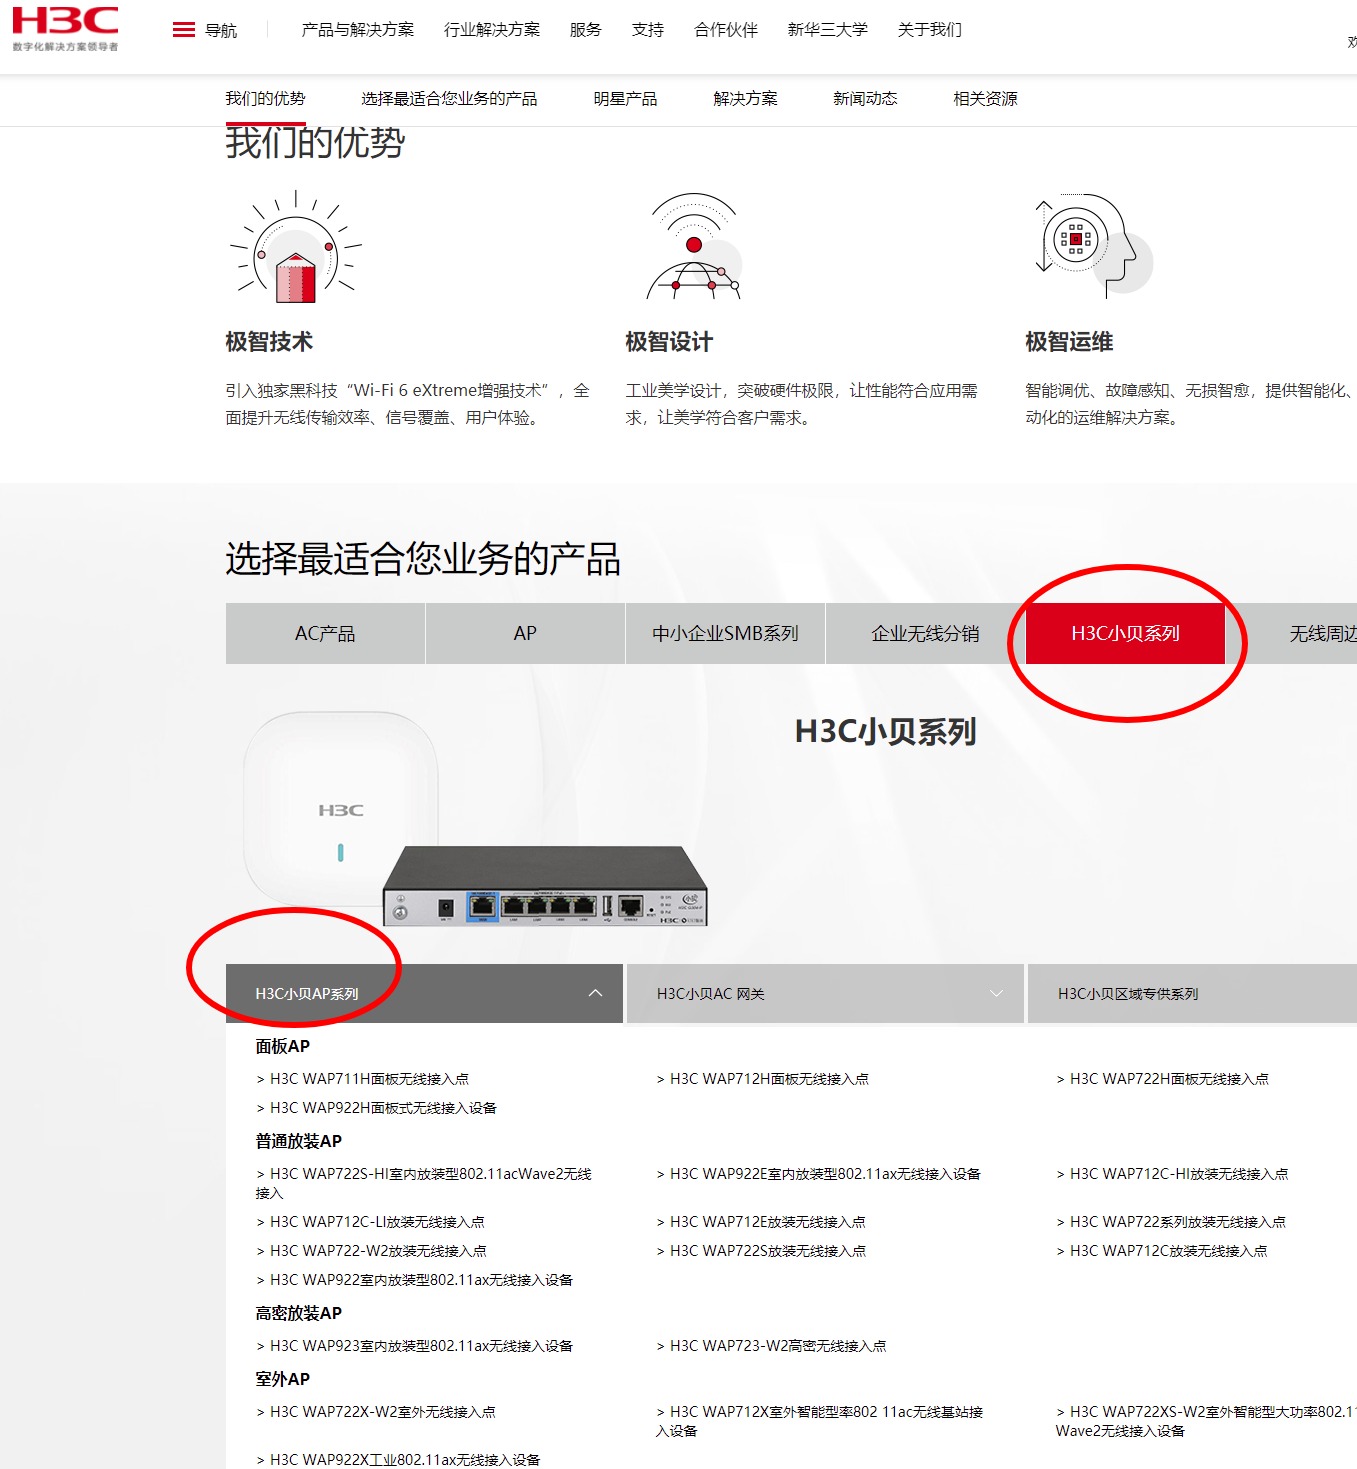Open the 服务 menu
1357x1469 pixels.
pyautogui.click(x=586, y=30)
